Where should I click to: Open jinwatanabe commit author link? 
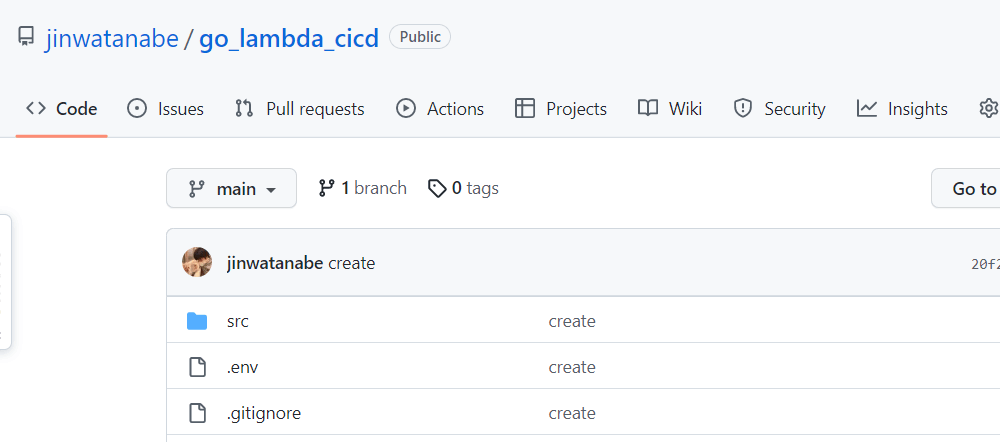[x=275, y=263]
